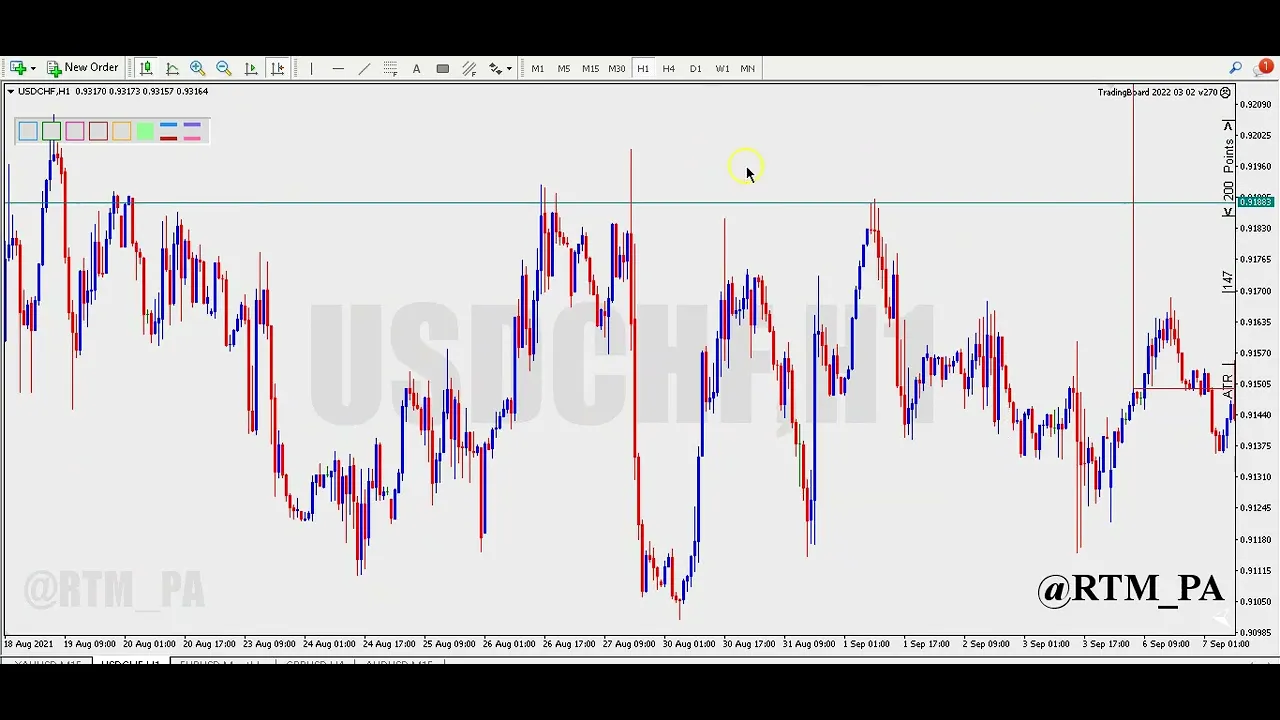
Task: Switch to MN monthly timeframe
Action: 748,68
